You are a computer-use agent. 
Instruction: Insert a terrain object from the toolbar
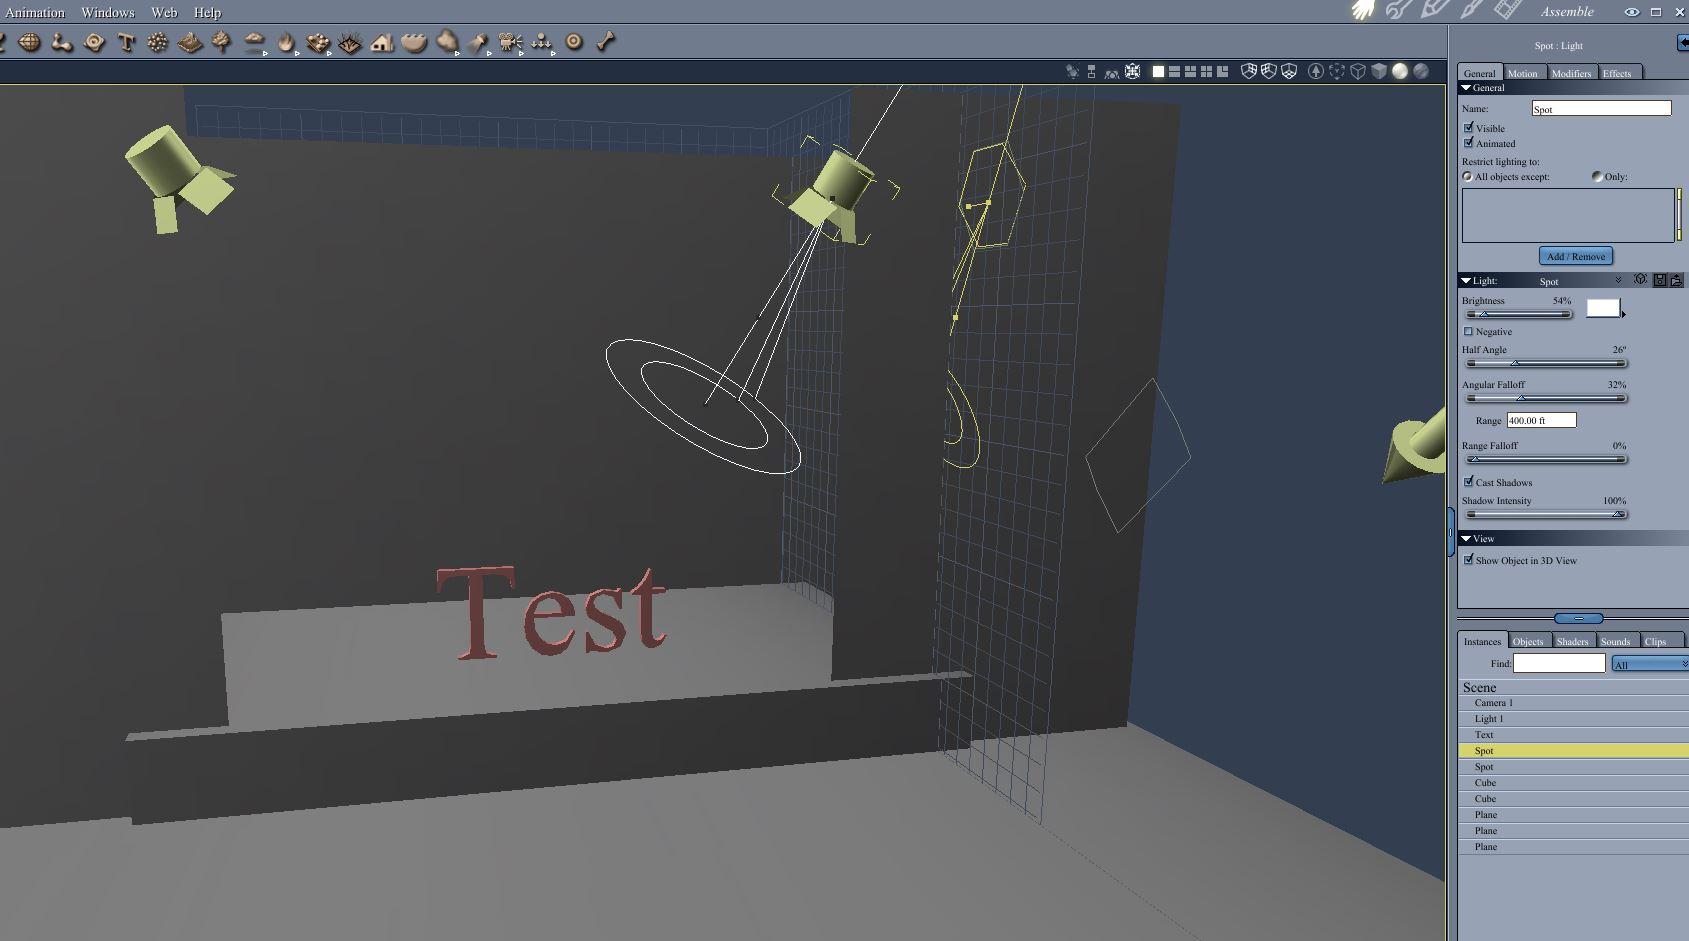(x=189, y=42)
